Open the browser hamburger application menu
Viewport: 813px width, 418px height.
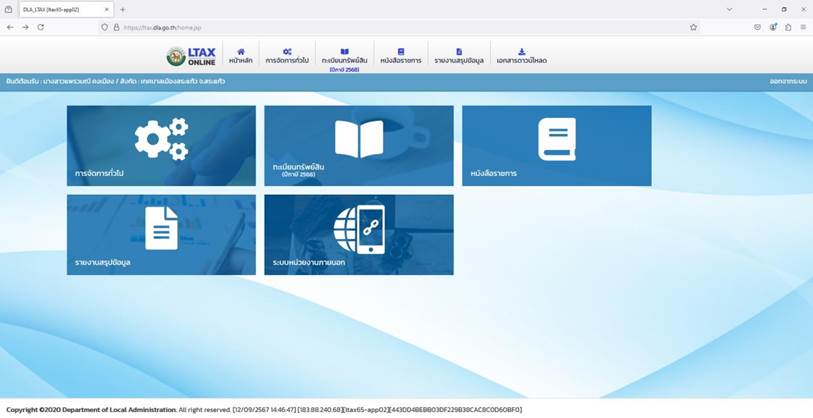pyautogui.click(x=803, y=27)
